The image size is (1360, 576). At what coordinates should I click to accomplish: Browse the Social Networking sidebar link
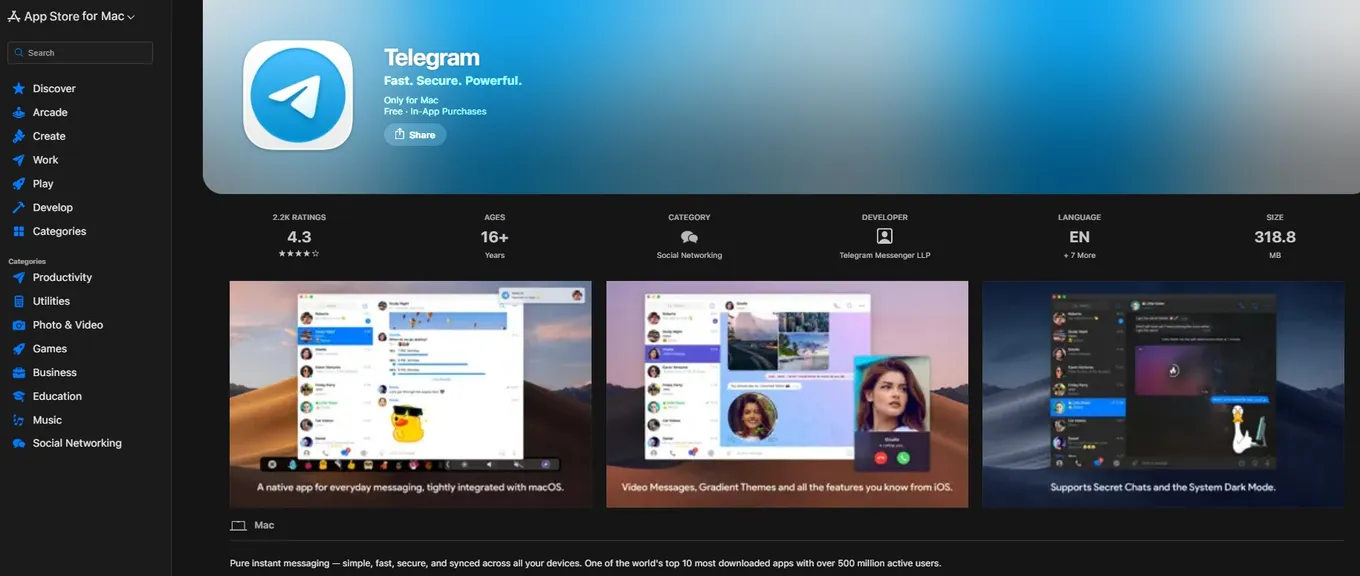[77, 444]
